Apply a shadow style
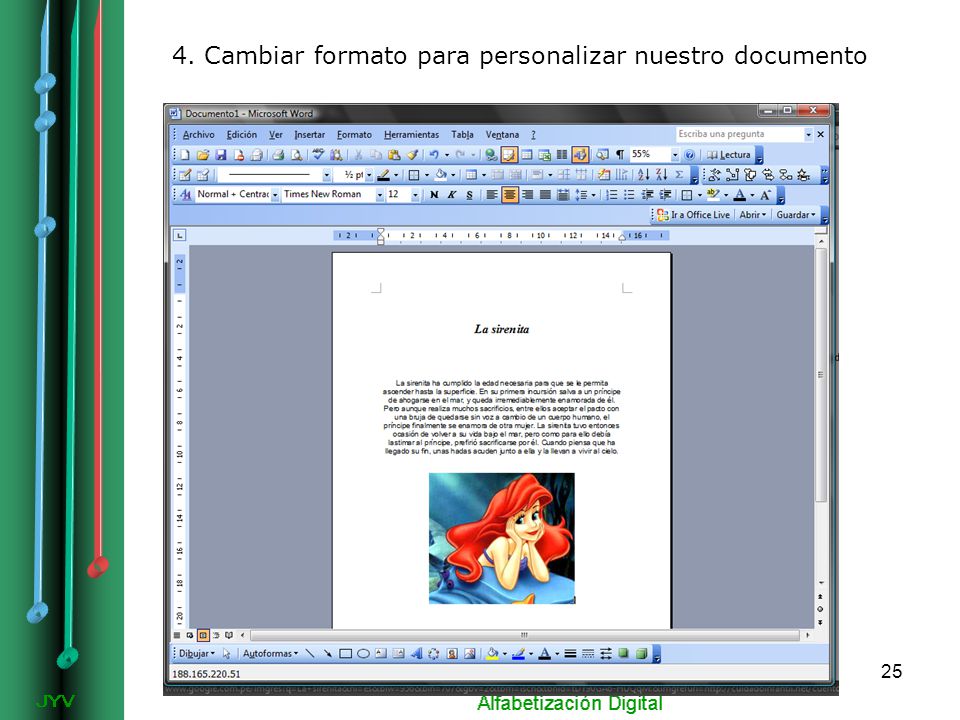The image size is (960, 720). pyautogui.click(x=623, y=654)
